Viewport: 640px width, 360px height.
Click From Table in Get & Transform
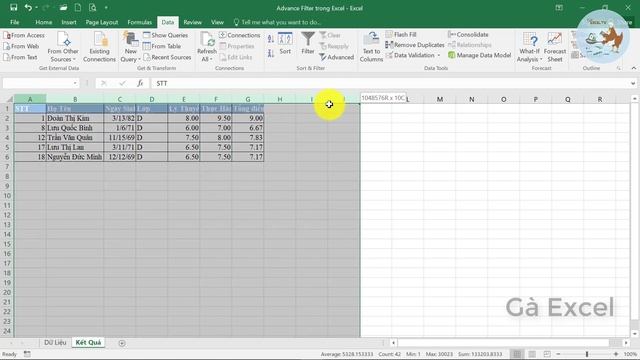162,46
